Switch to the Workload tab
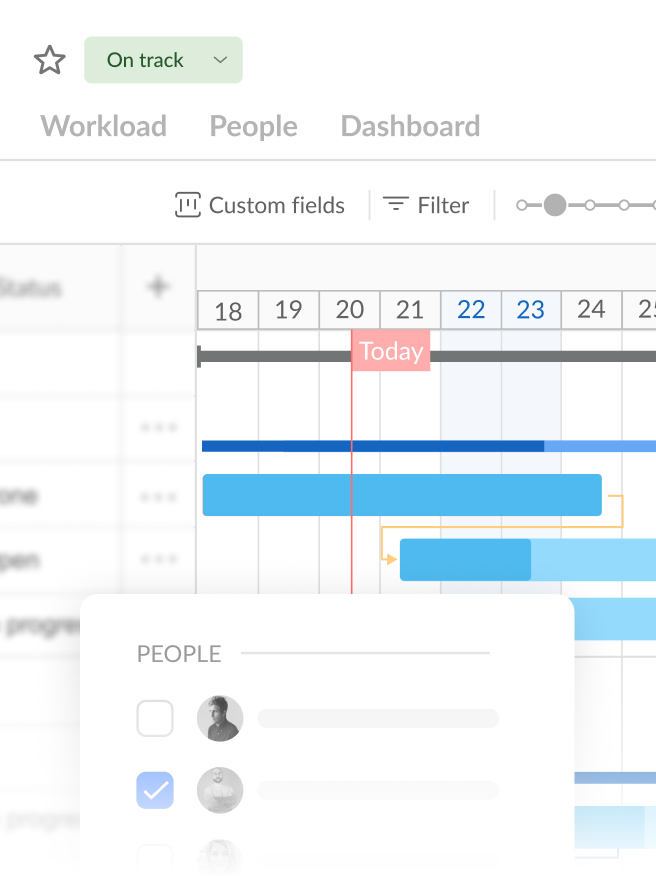The image size is (656, 876). point(104,126)
